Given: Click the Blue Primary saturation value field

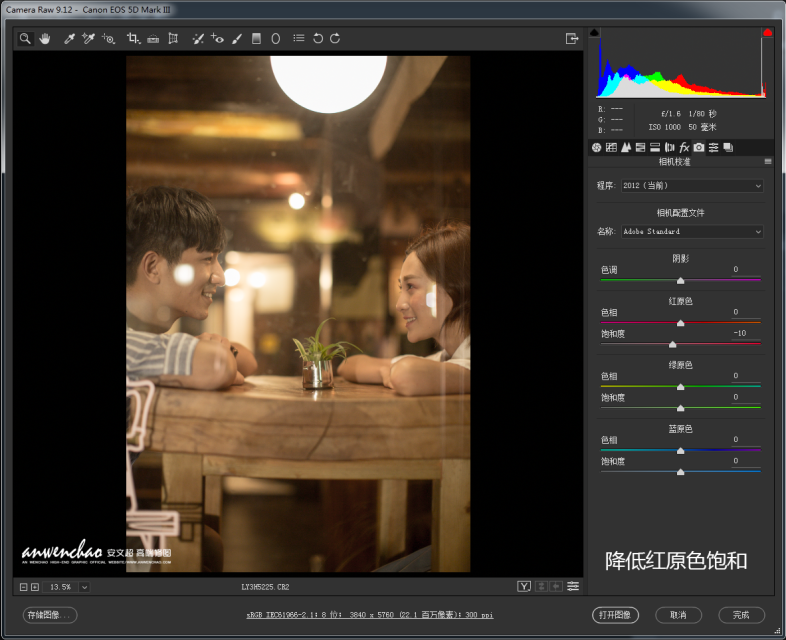Looking at the screenshot, I should (745, 461).
